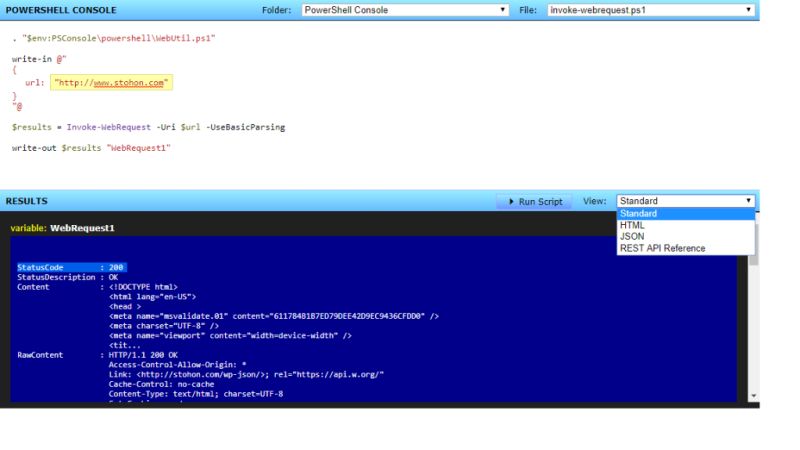Click the Run Script button
Viewport: 800px width, 450px height.
click(535, 202)
